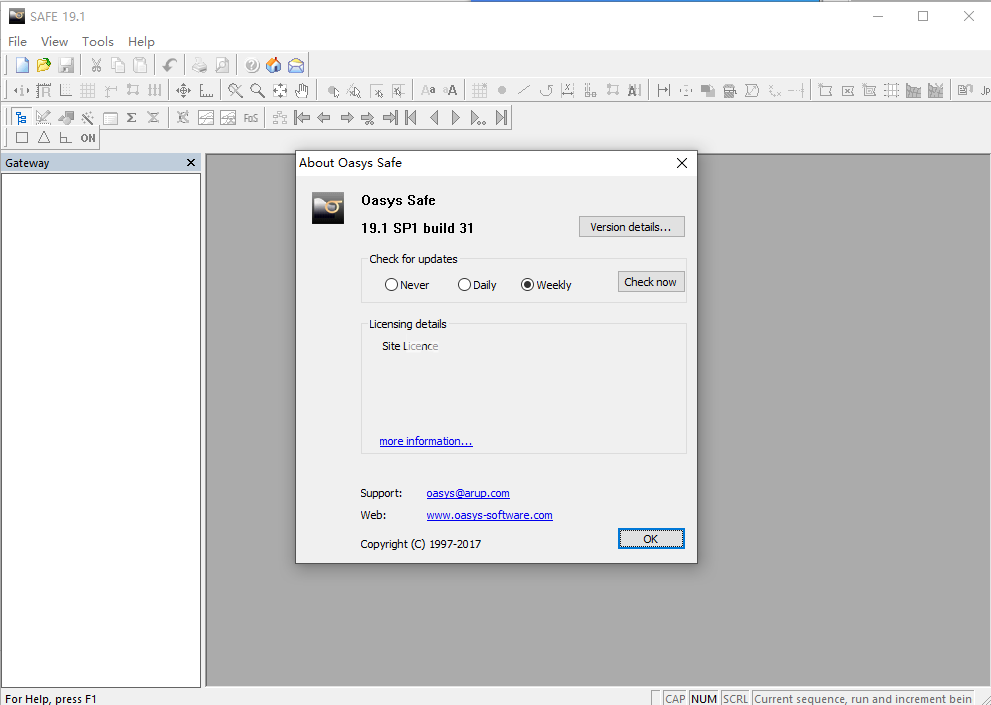The height and width of the screenshot is (705, 991).
Task: Open the more information link
Action: [x=425, y=441]
